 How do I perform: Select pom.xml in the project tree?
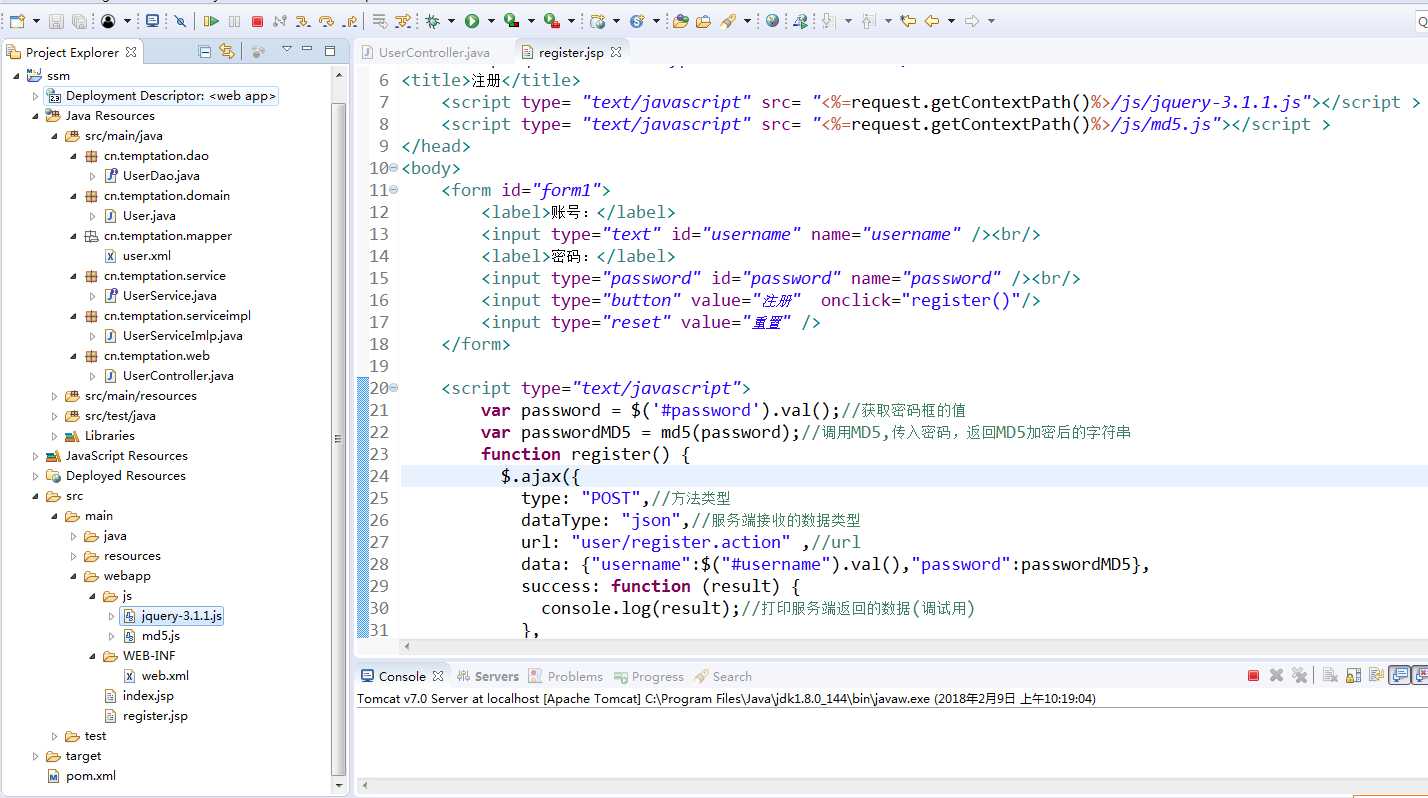coord(90,776)
